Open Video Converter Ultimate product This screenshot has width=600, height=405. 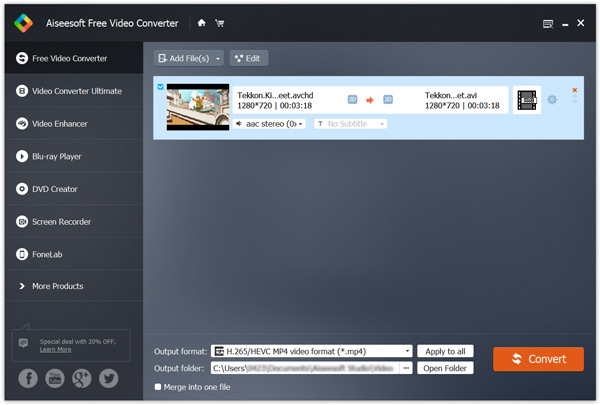(x=74, y=91)
